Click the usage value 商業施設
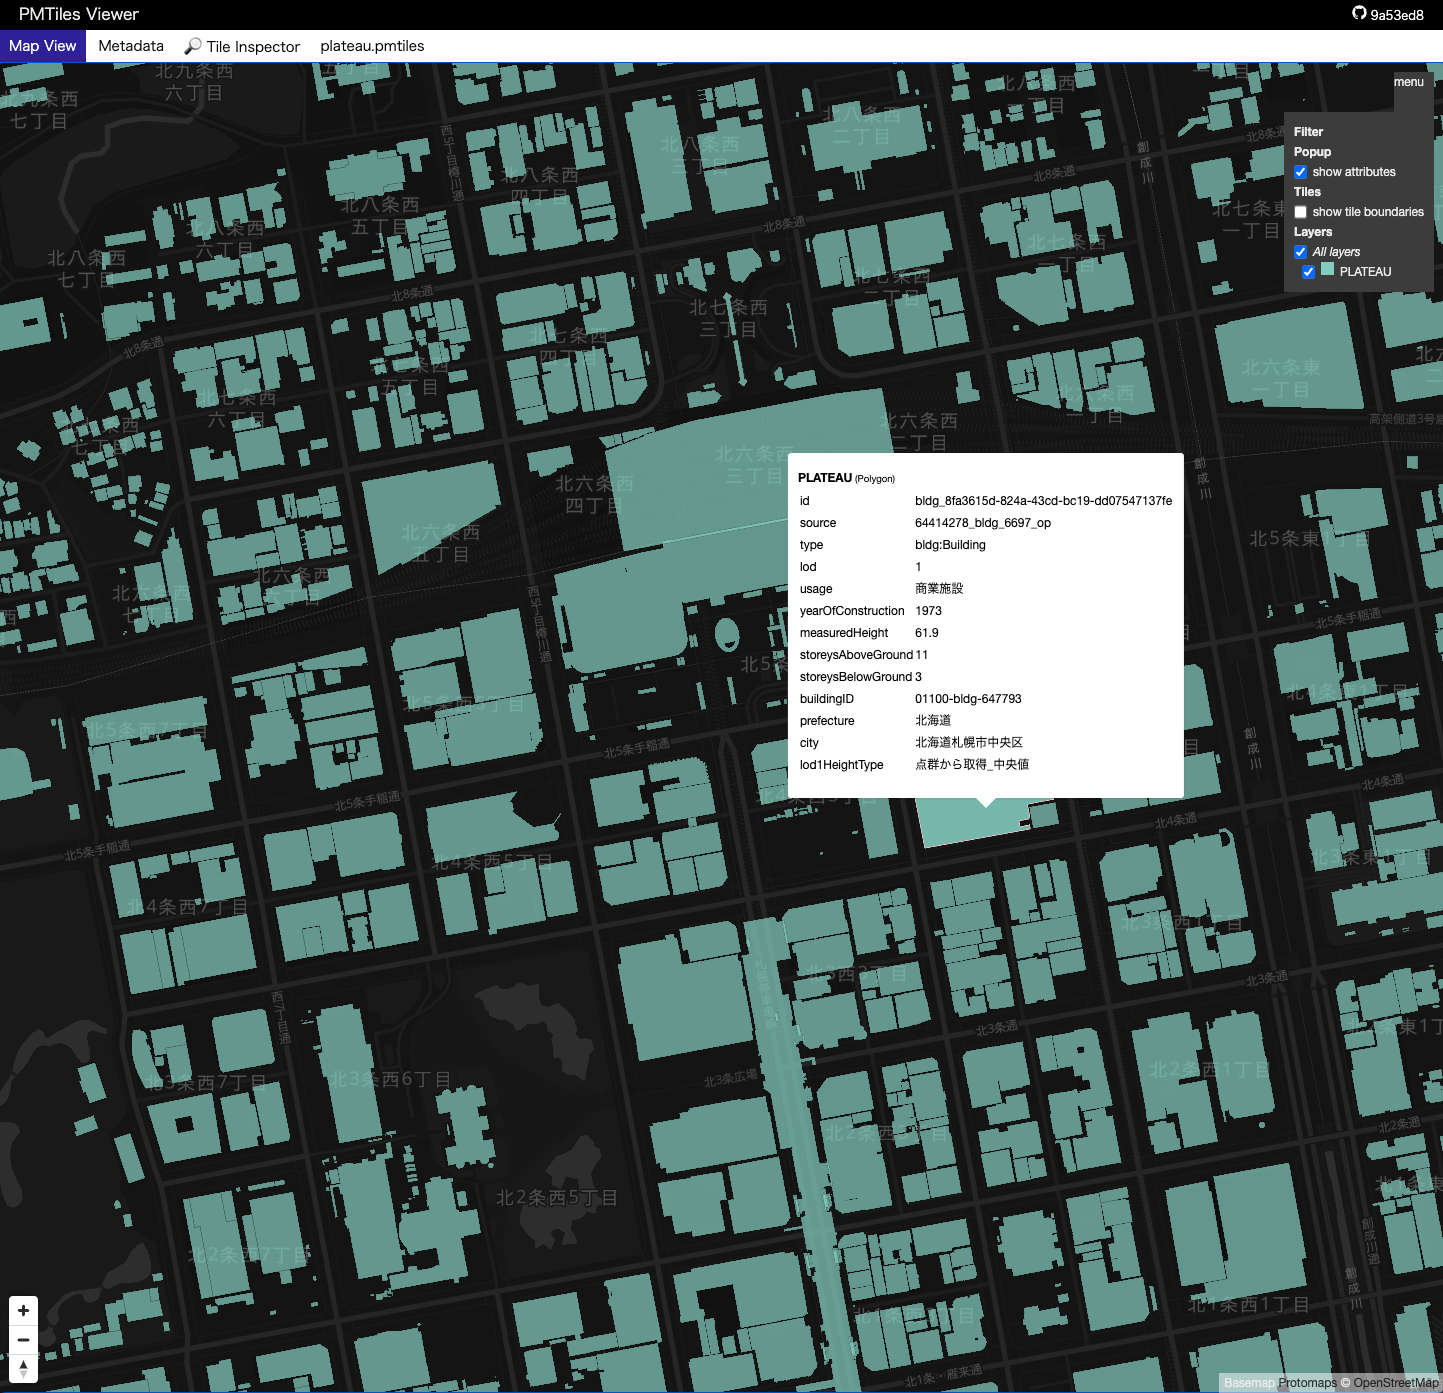 coord(939,589)
